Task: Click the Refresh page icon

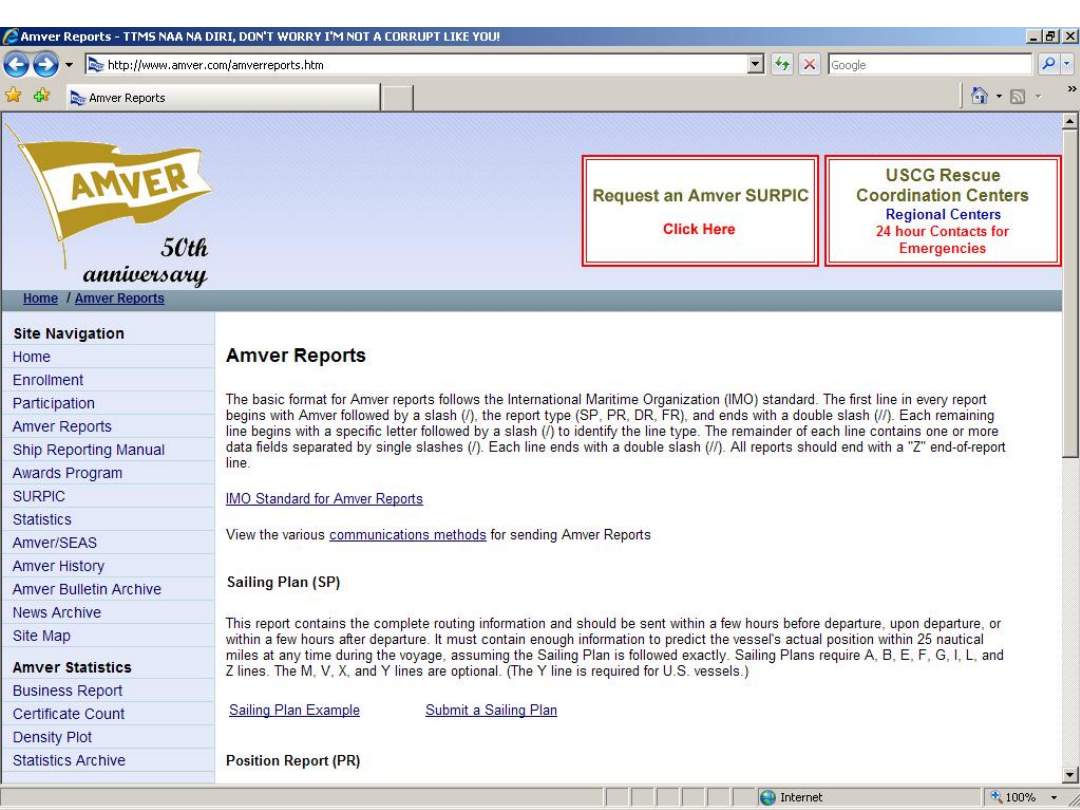Action: pyautogui.click(x=782, y=65)
